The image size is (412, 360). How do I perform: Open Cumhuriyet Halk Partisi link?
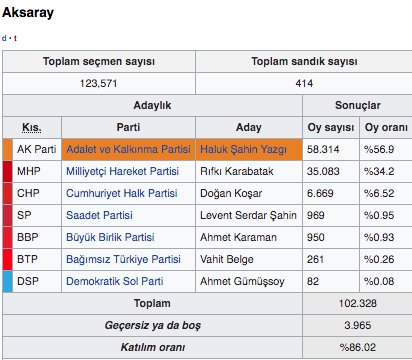(122, 193)
